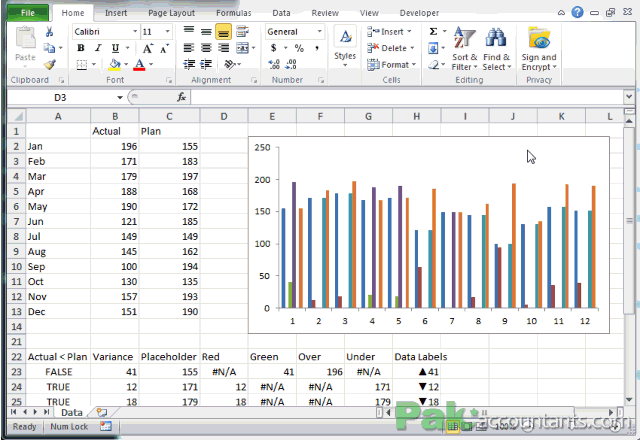Apply Percent Style
Image resolution: width=640 pixels, height=440 pixels.
point(299,48)
